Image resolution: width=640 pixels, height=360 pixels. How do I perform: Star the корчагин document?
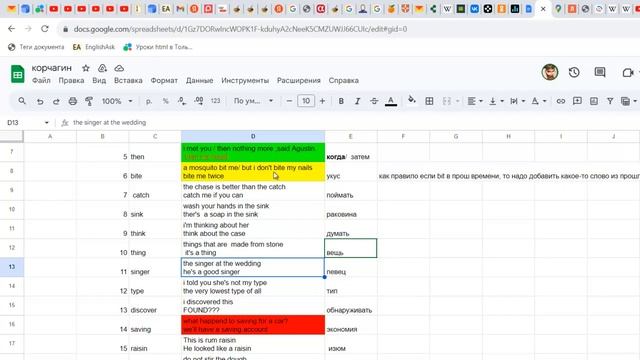pos(86,68)
